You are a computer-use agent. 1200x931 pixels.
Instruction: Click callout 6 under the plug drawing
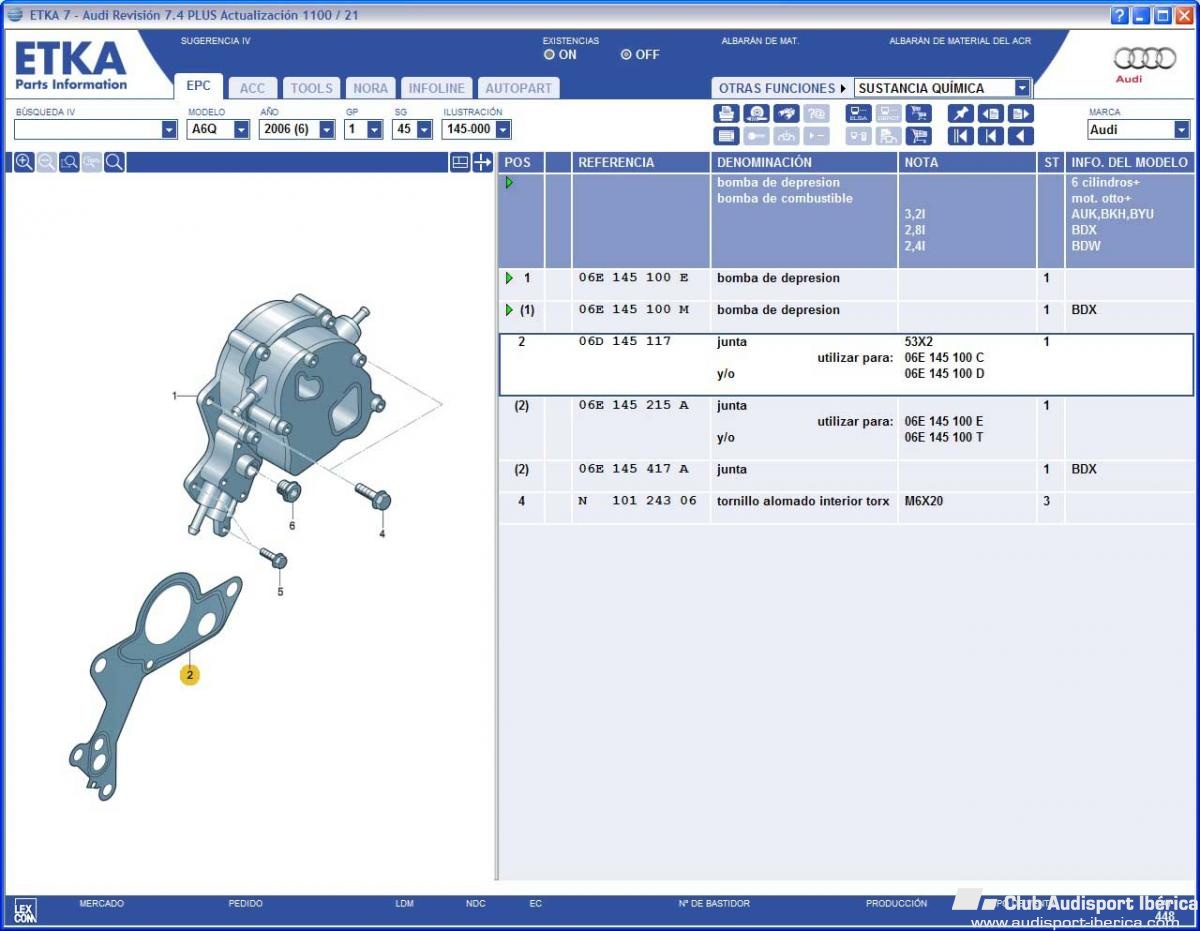pyautogui.click(x=292, y=525)
